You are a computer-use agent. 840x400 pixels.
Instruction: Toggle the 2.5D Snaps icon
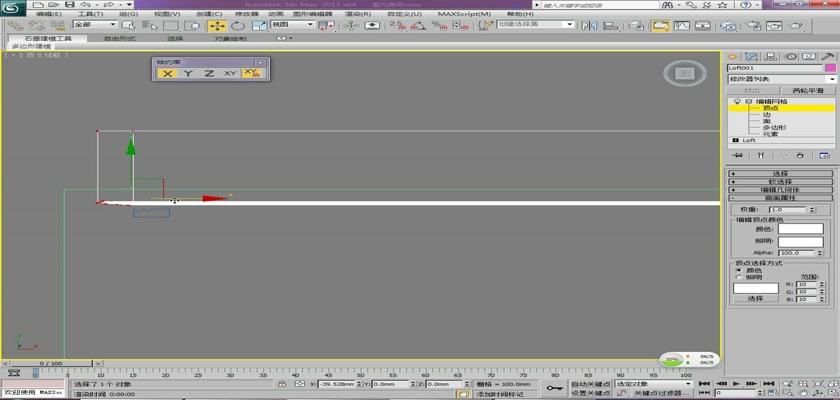(x=398, y=26)
